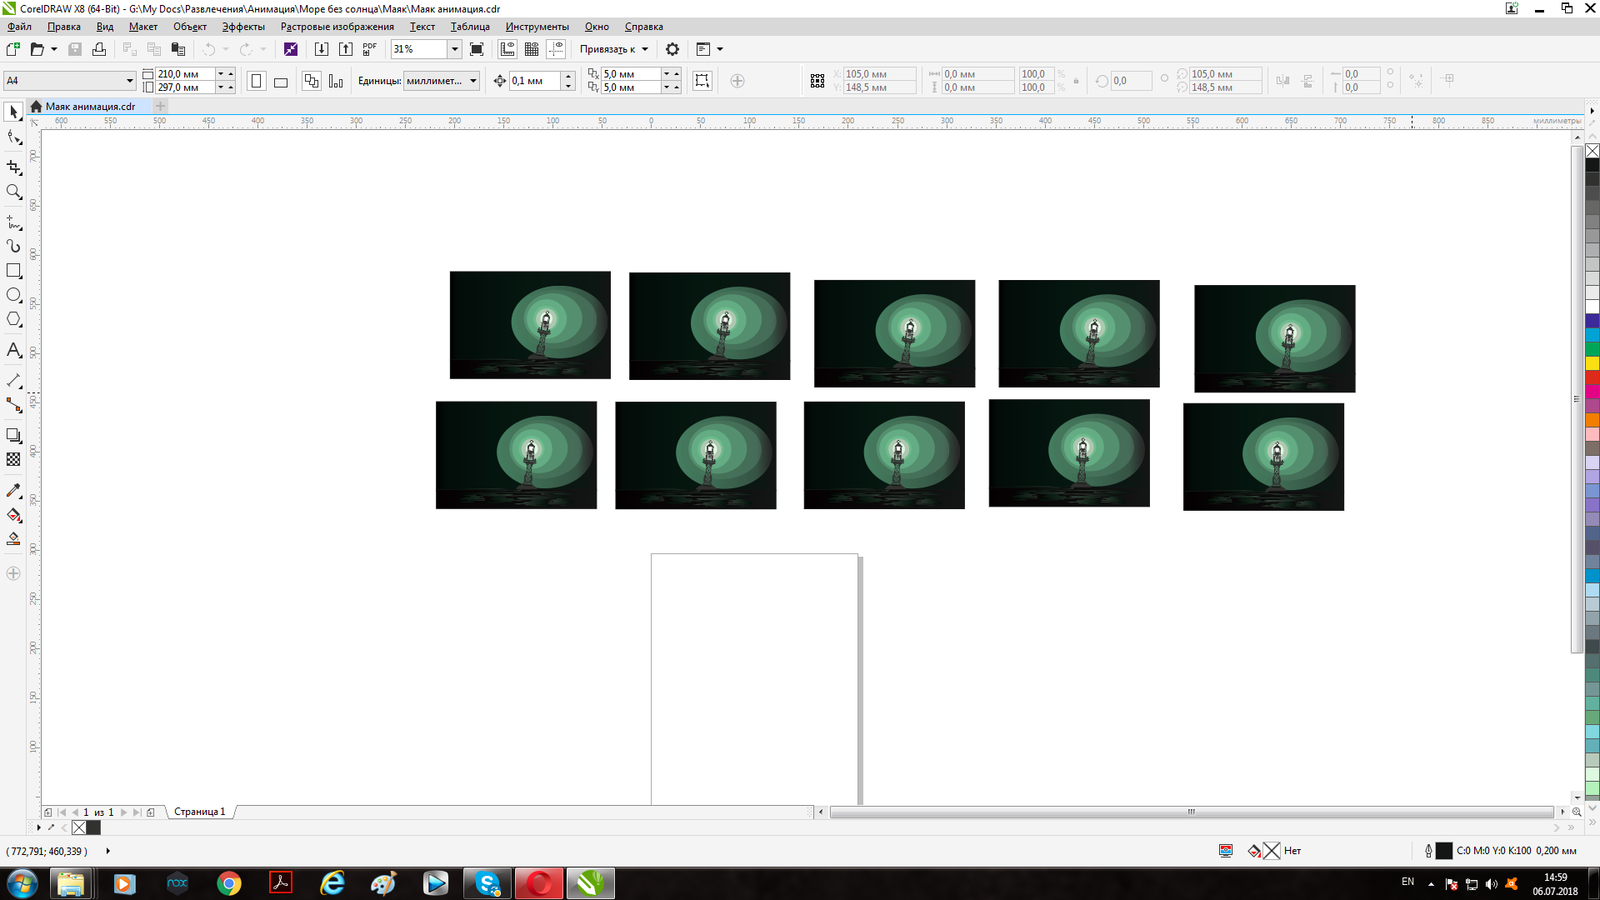Open the Привязать к dropdown
The width and height of the screenshot is (1600, 900).
point(614,49)
